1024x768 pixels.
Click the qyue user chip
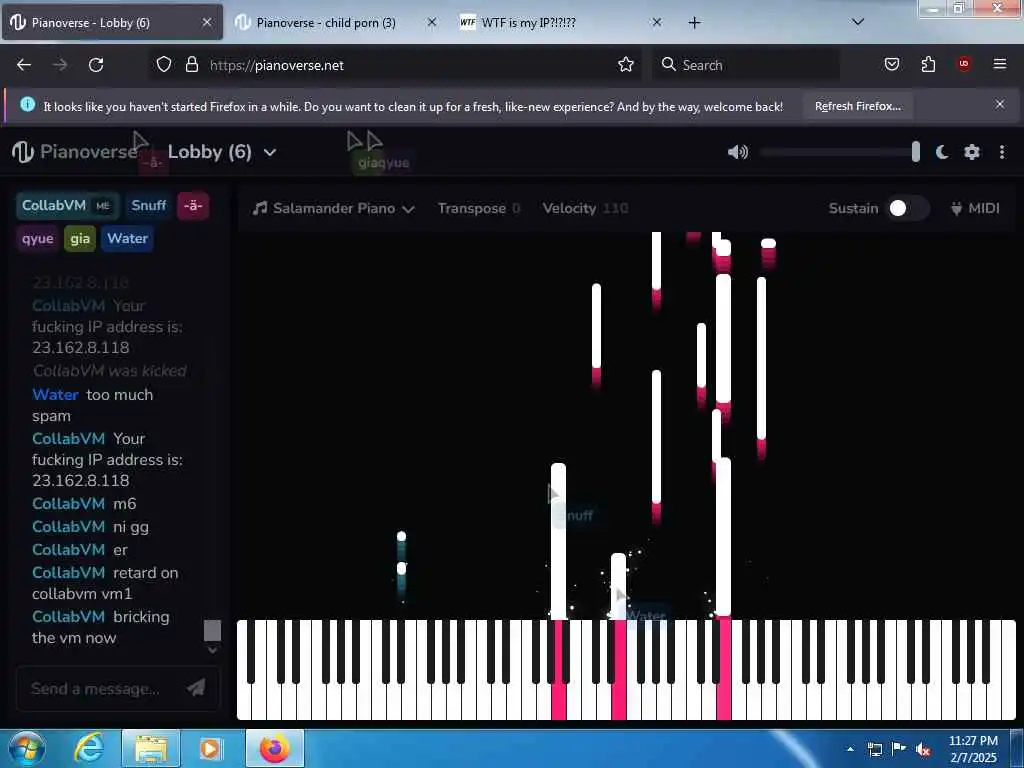coord(37,238)
